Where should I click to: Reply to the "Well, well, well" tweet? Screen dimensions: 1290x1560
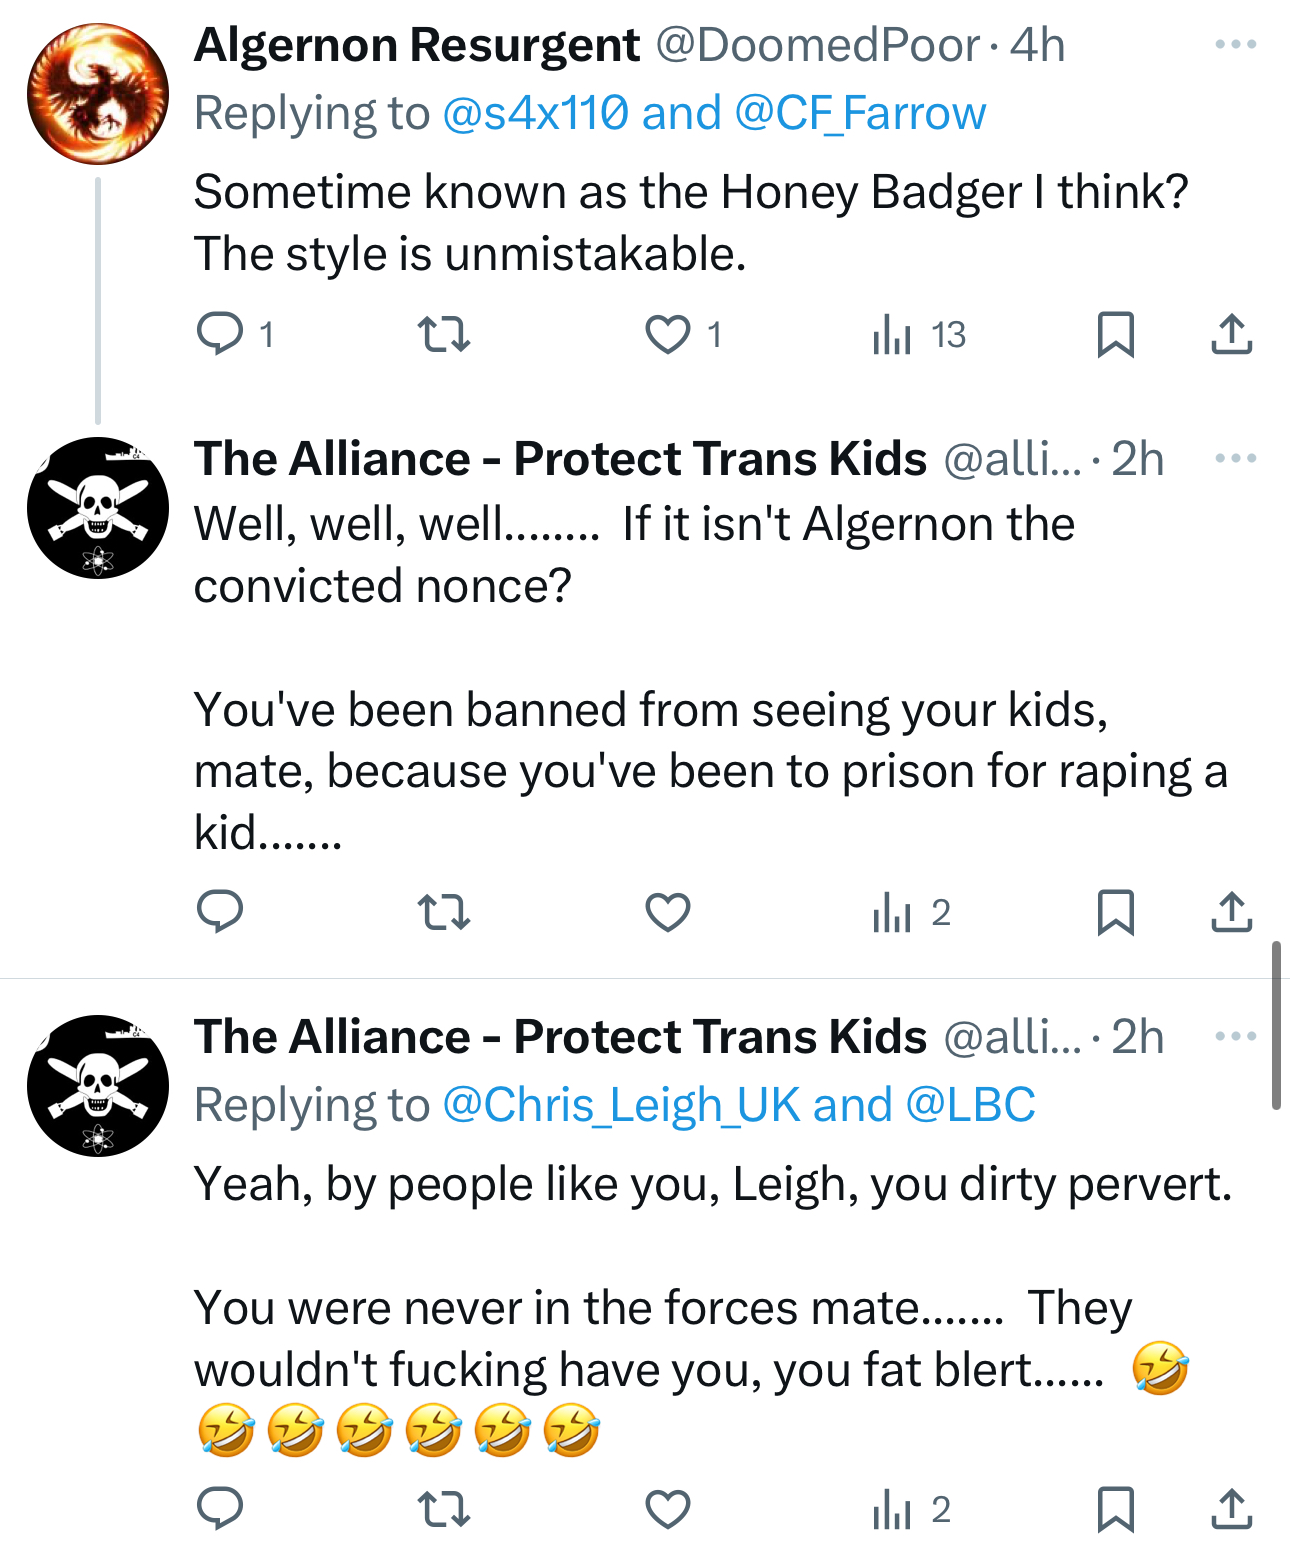(220, 912)
